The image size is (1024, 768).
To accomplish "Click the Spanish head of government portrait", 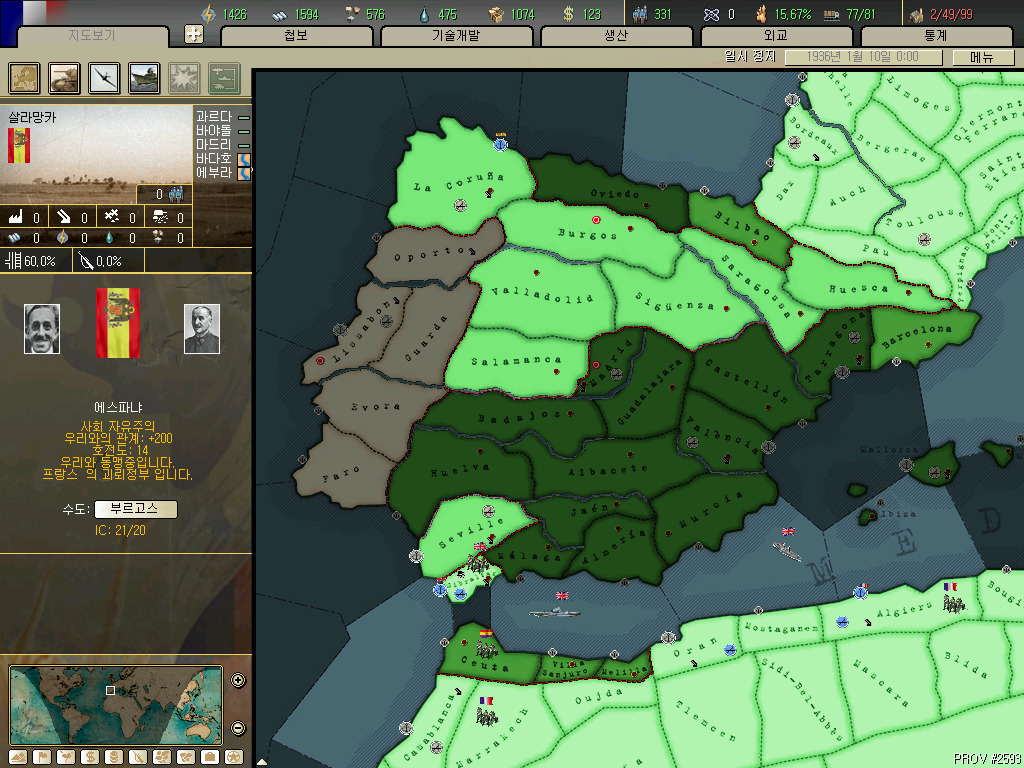I will [x=202, y=328].
